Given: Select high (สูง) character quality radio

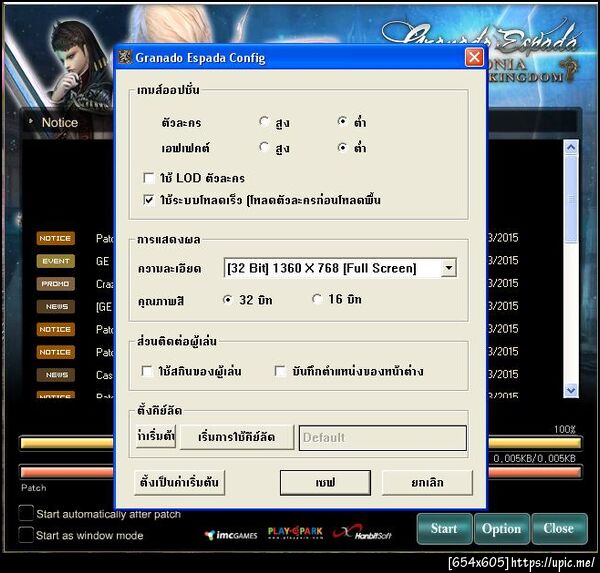Looking at the screenshot, I should pos(264,122).
